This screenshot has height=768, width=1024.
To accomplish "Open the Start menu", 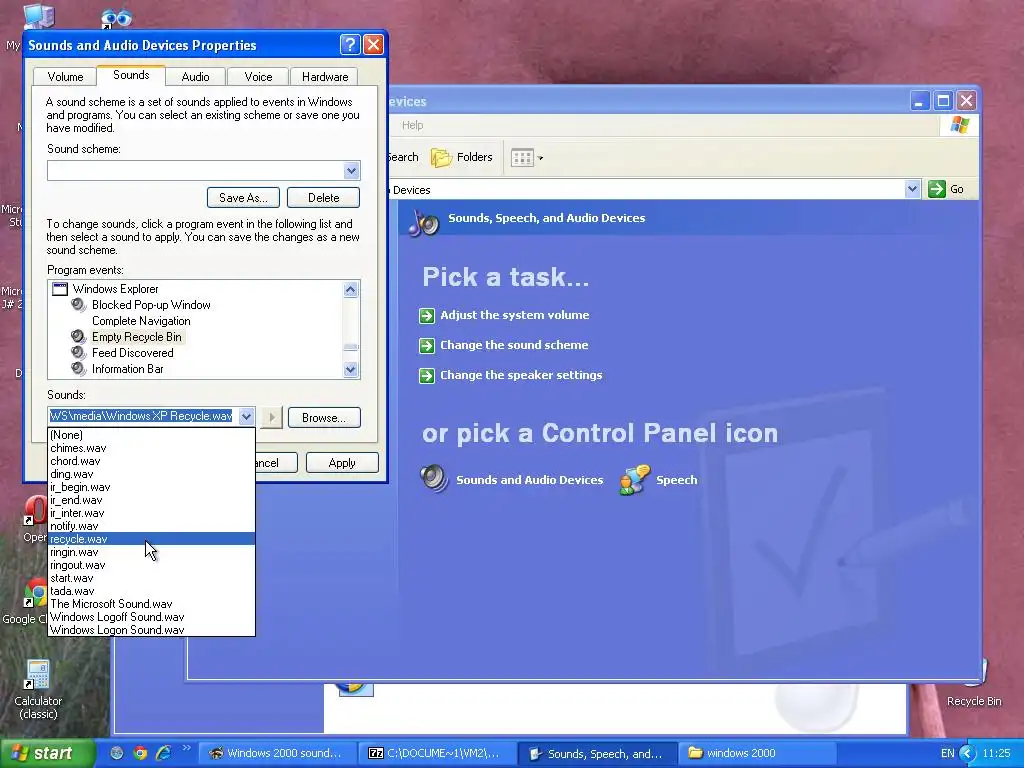I will coord(46,753).
